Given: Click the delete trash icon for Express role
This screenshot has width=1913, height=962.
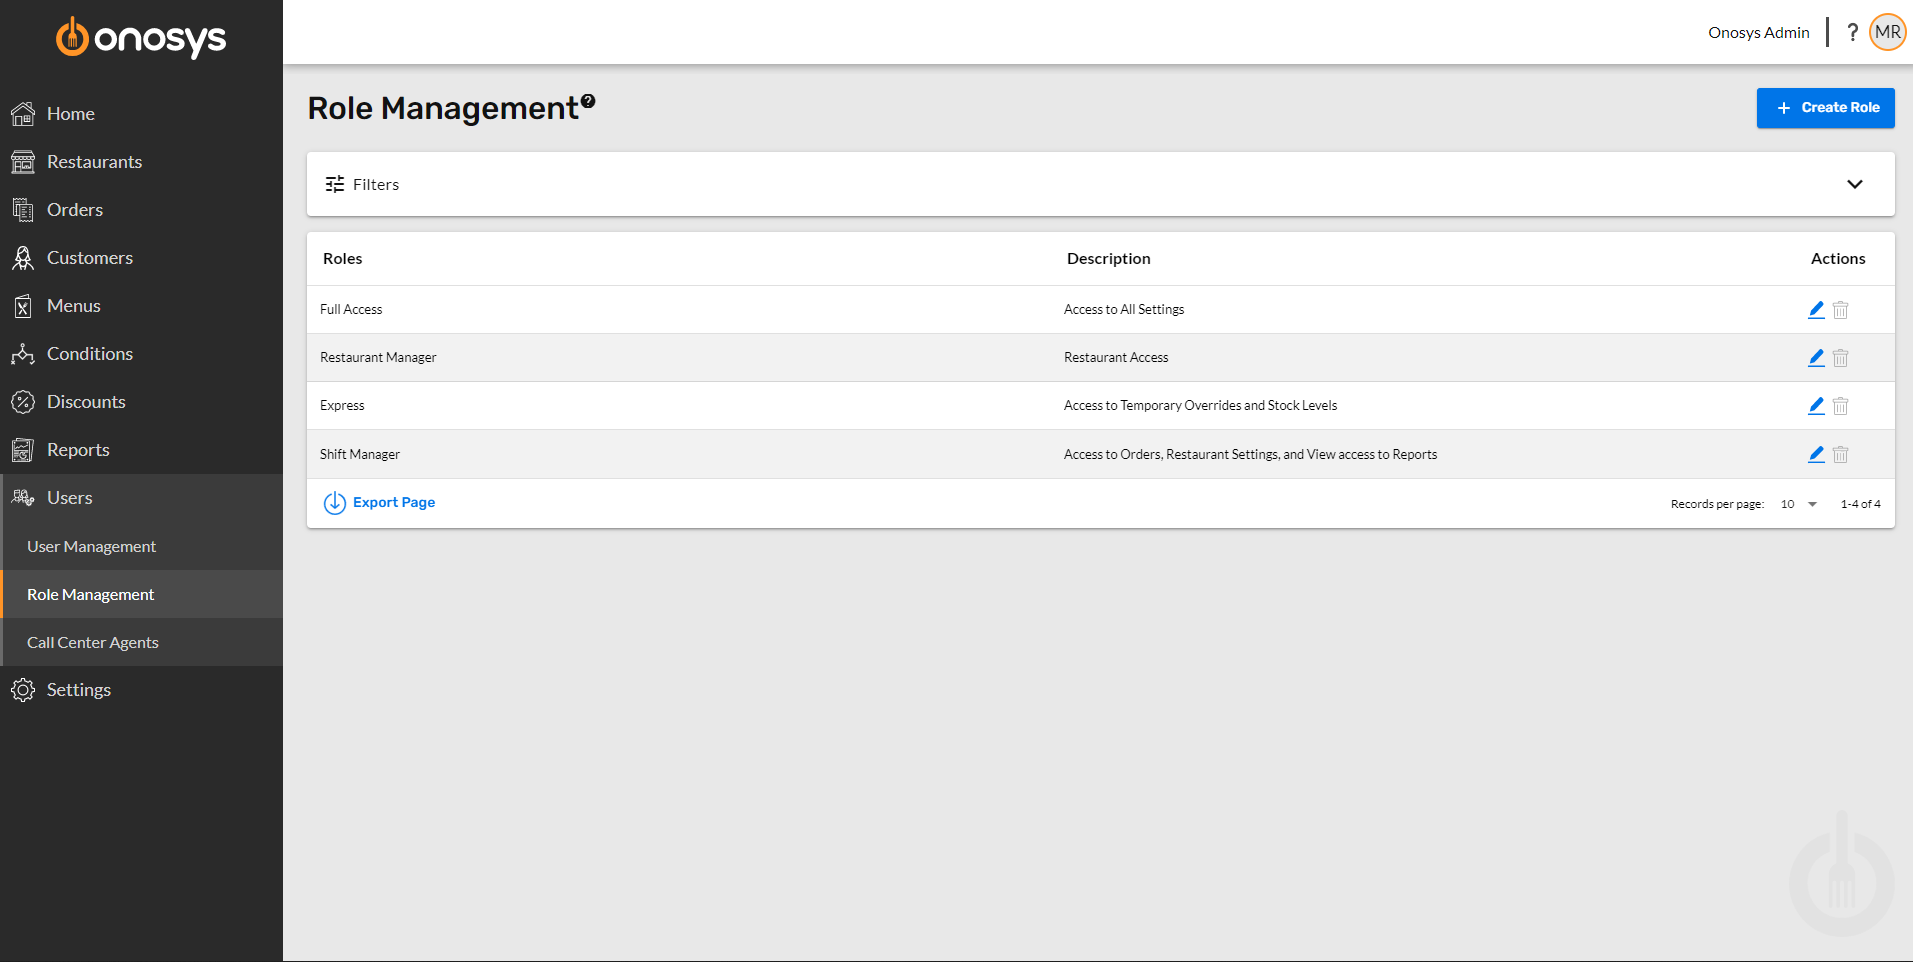Looking at the screenshot, I should click(x=1841, y=405).
